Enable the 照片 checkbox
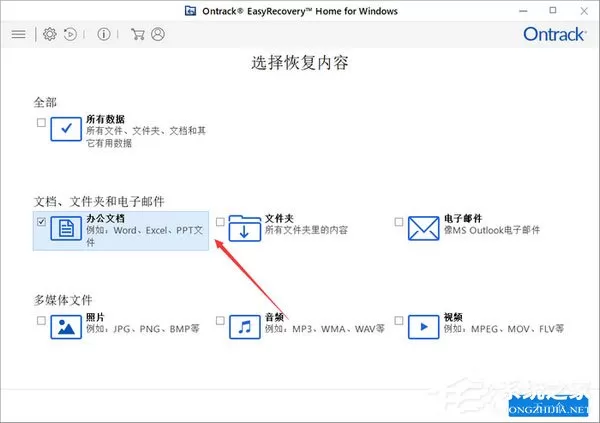600x423 pixels. [41, 320]
